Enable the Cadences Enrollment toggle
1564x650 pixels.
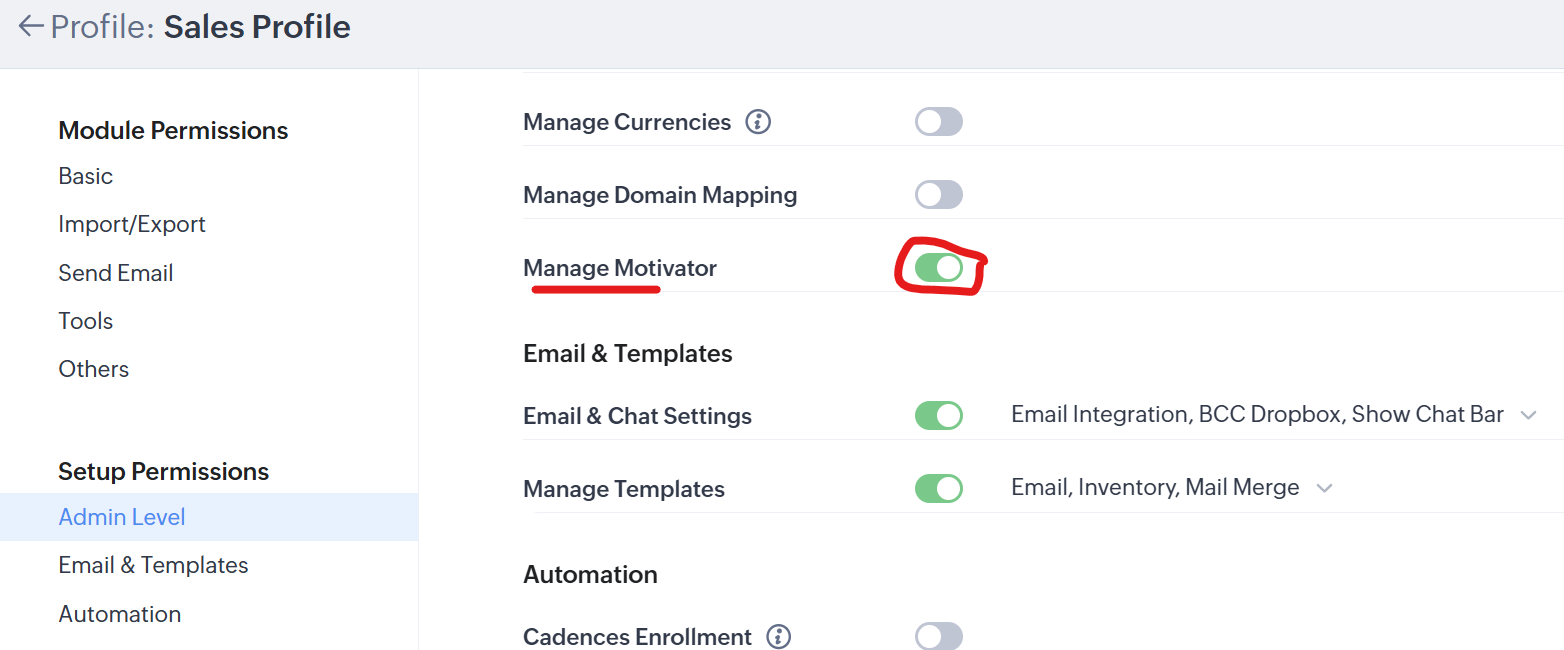click(939, 637)
